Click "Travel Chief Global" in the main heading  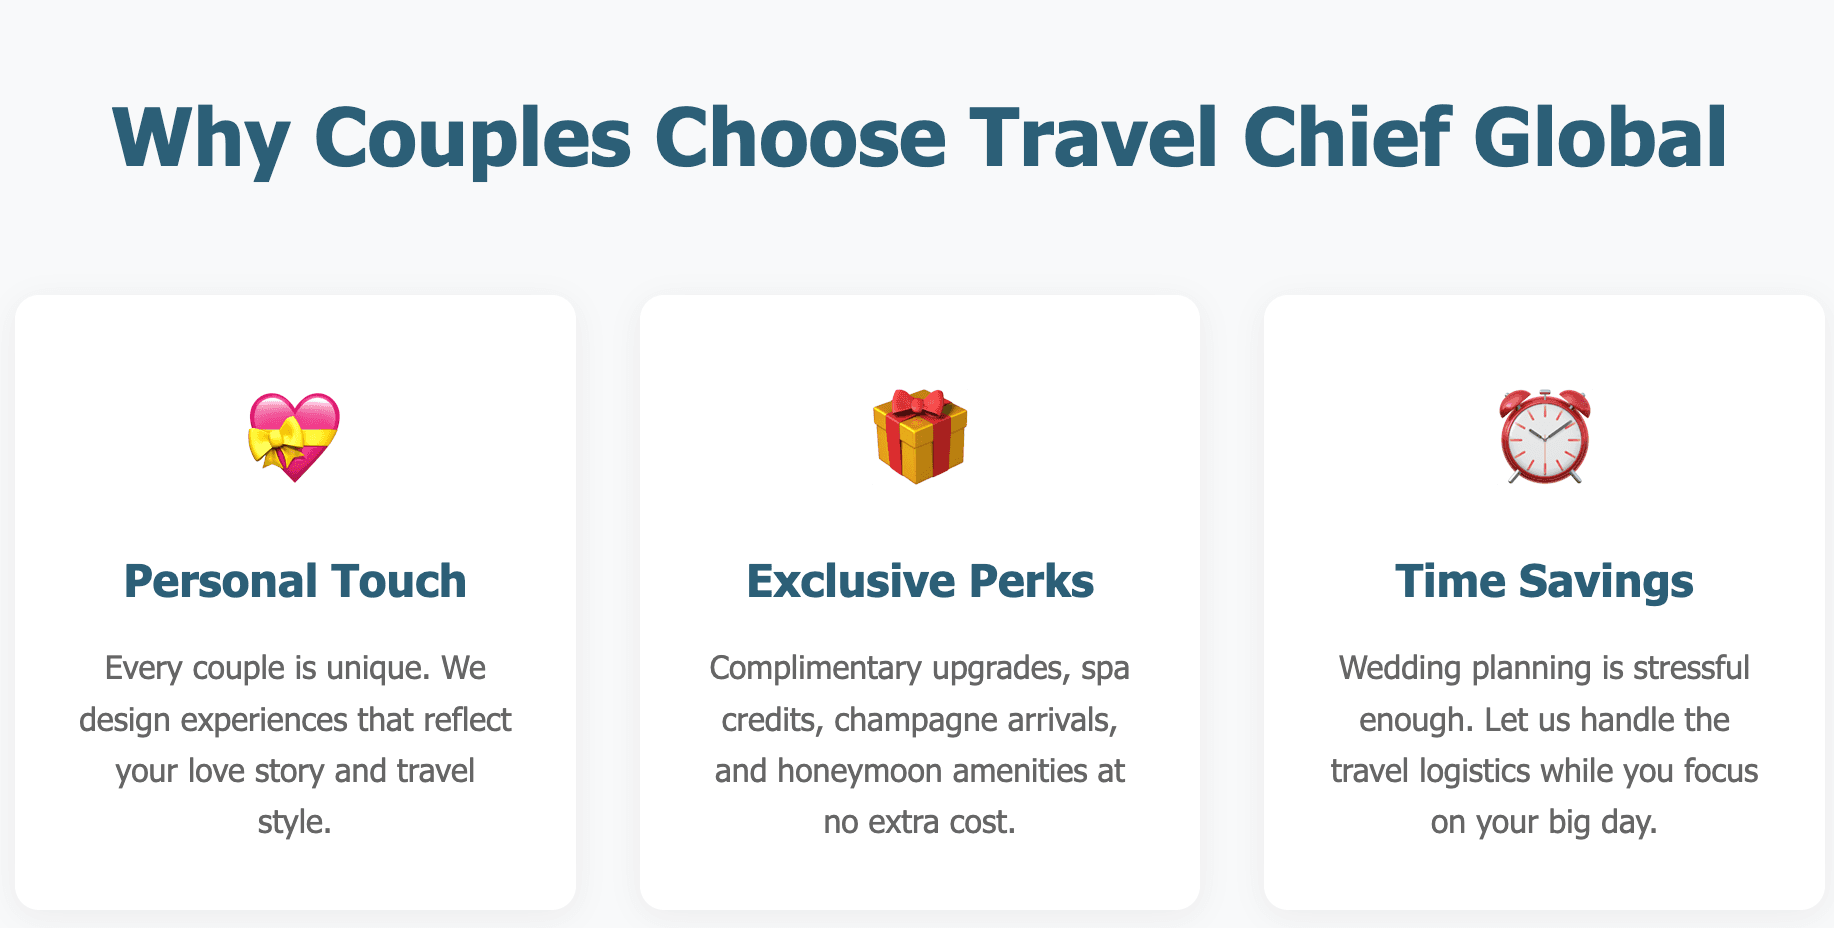(1348, 138)
